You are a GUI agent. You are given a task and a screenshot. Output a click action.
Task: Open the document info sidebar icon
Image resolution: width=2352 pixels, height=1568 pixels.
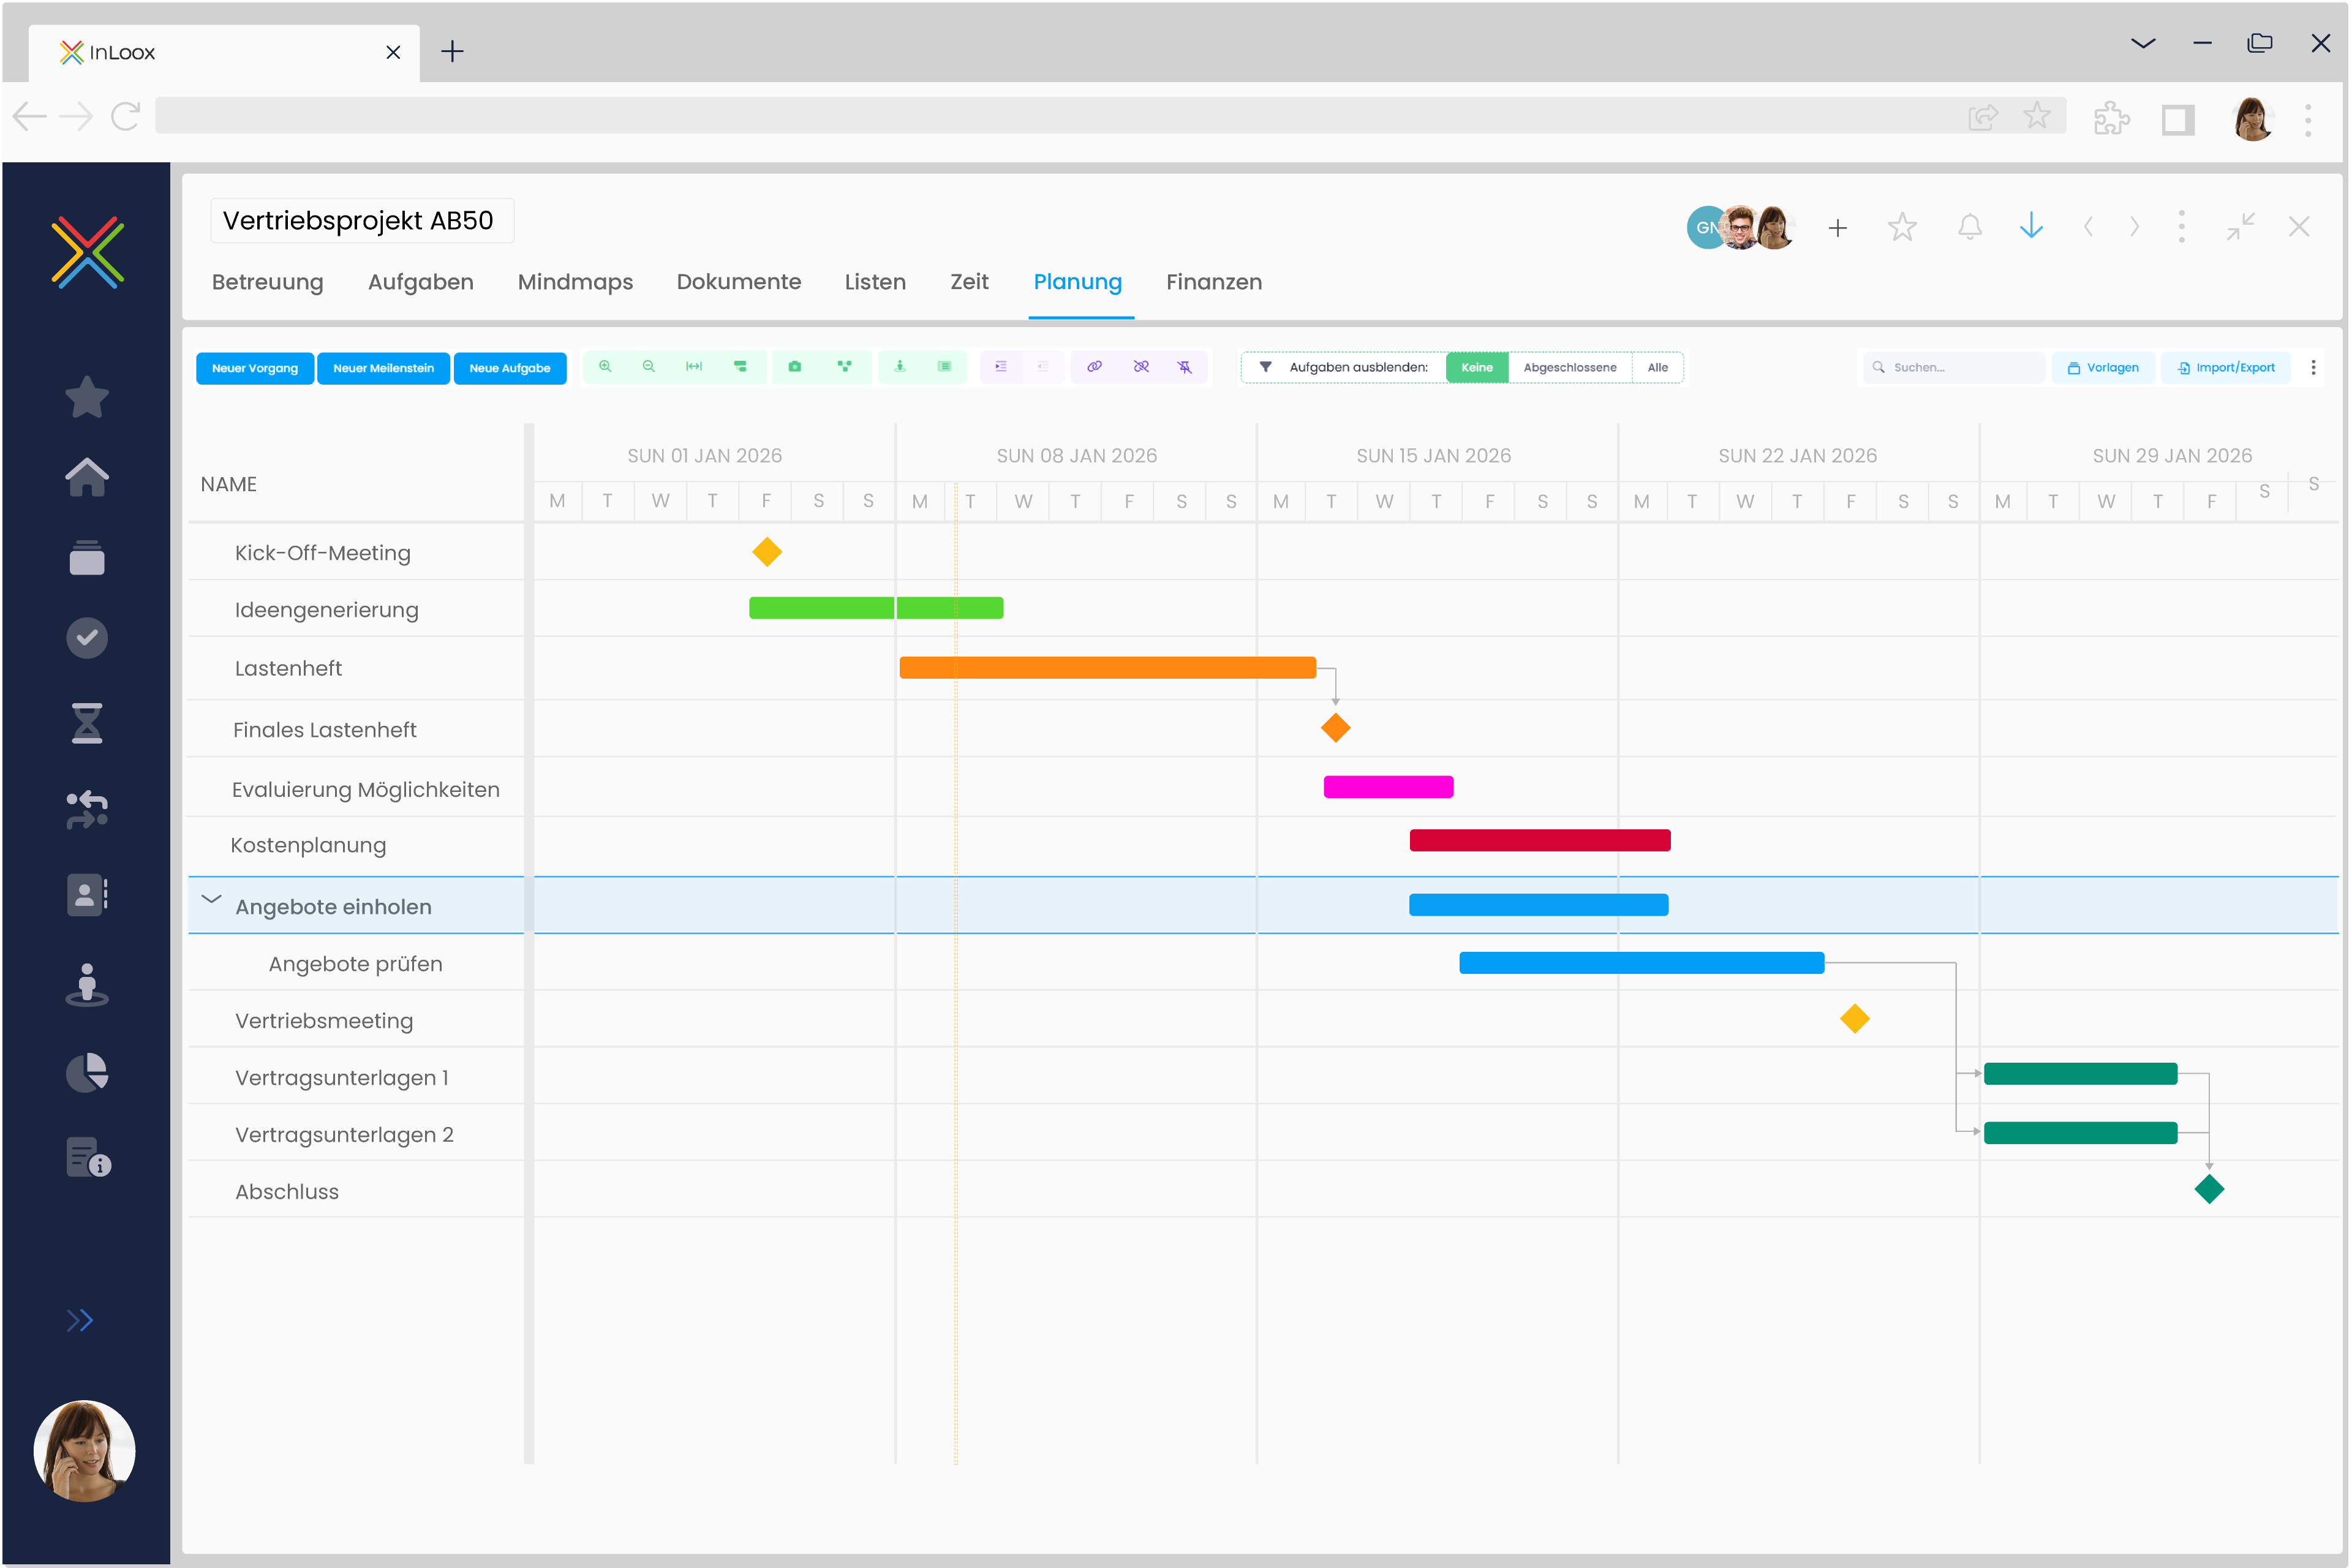(x=88, y=1157)
